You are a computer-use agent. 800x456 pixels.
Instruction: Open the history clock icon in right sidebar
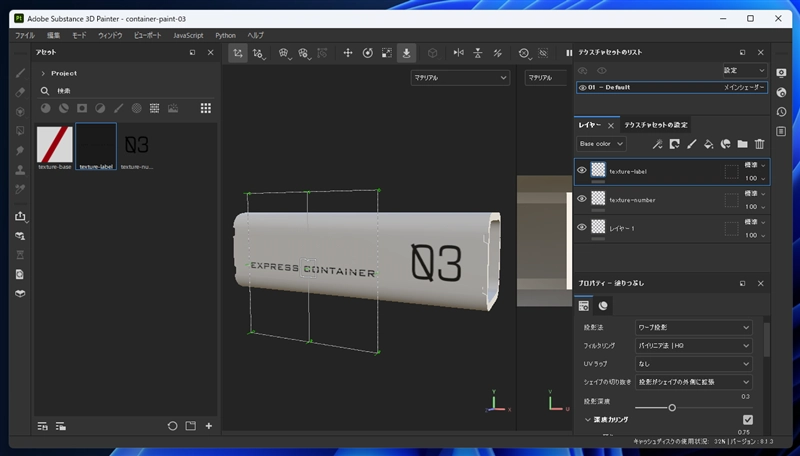[781, 111]
